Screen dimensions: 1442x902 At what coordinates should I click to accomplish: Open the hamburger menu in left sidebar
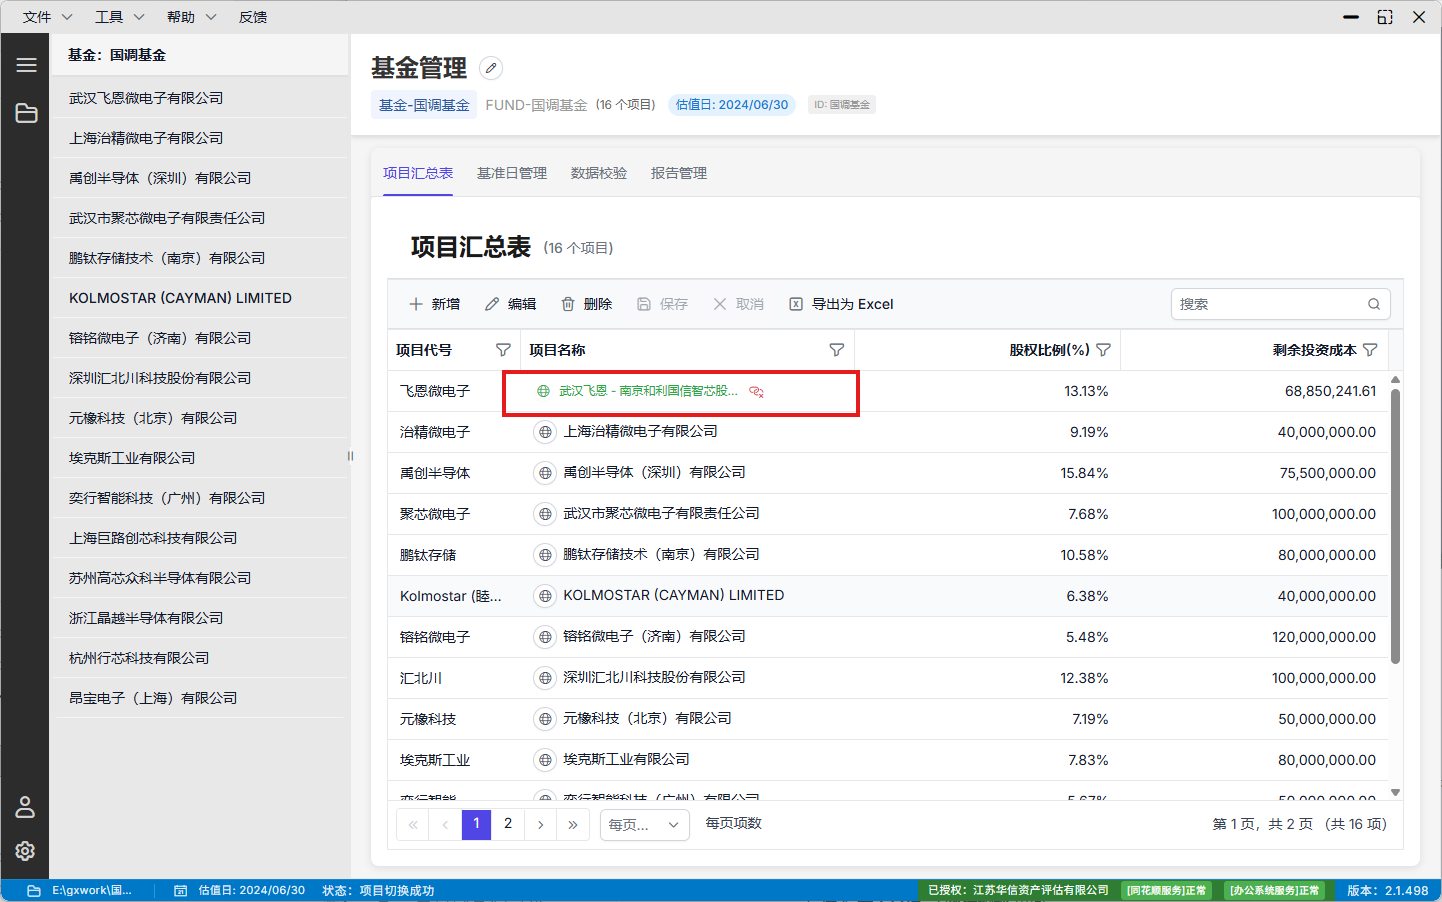(x=26, y=65)
